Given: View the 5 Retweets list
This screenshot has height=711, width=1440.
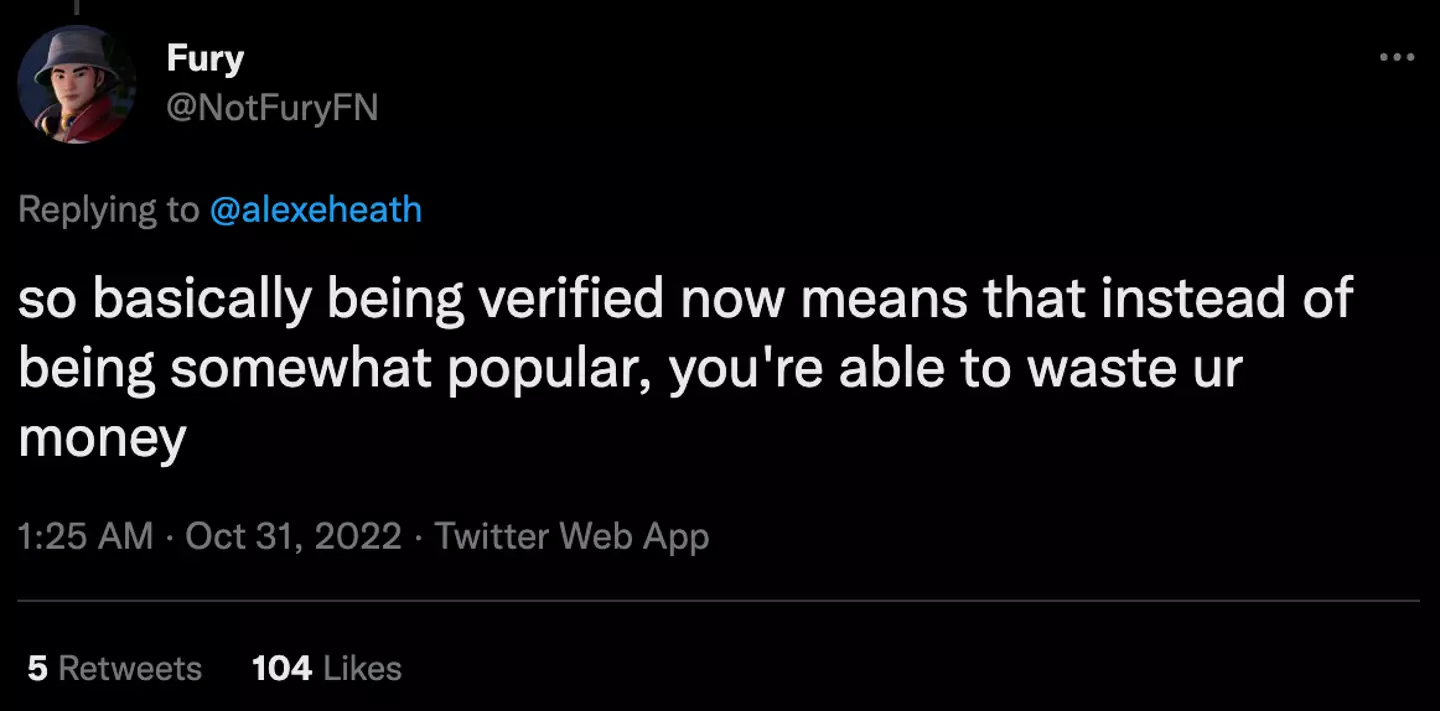Looking at the screenshot, I should (114, 668).
